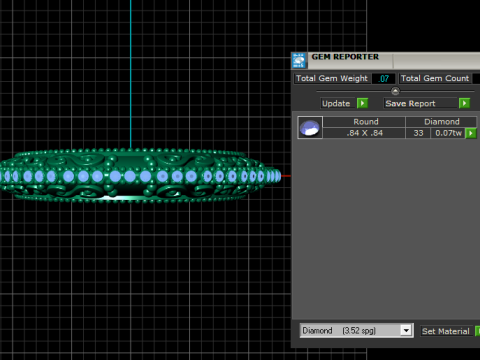Click the .84 X .84 size cell
Viewport: 480px width, 360px height.
click(364, 133)
